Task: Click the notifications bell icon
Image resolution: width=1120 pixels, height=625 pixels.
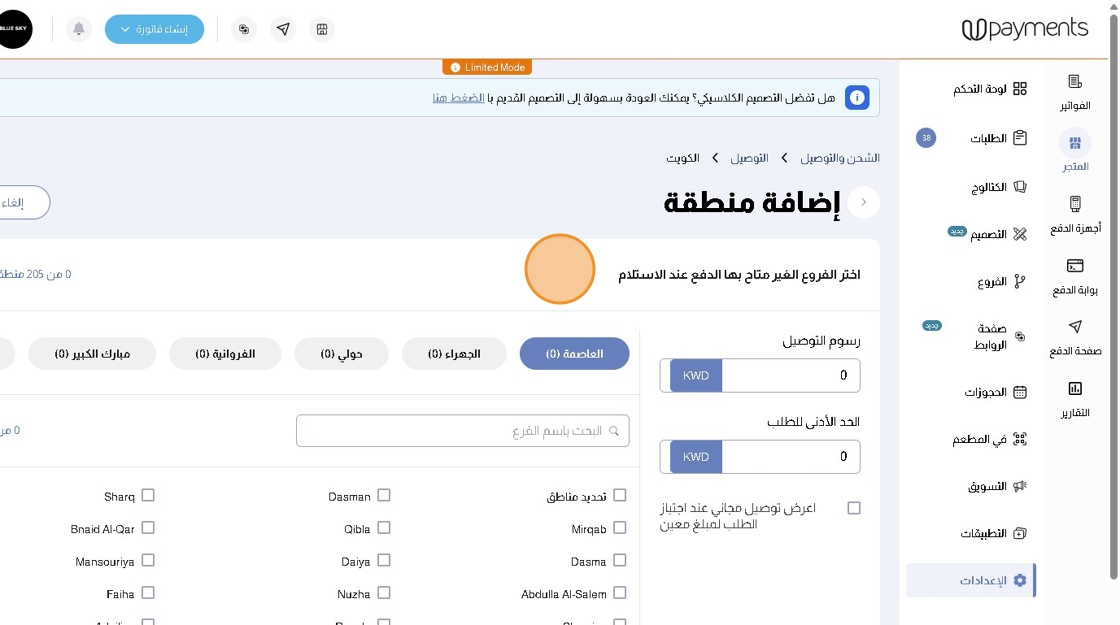Action: coord(79,29)
